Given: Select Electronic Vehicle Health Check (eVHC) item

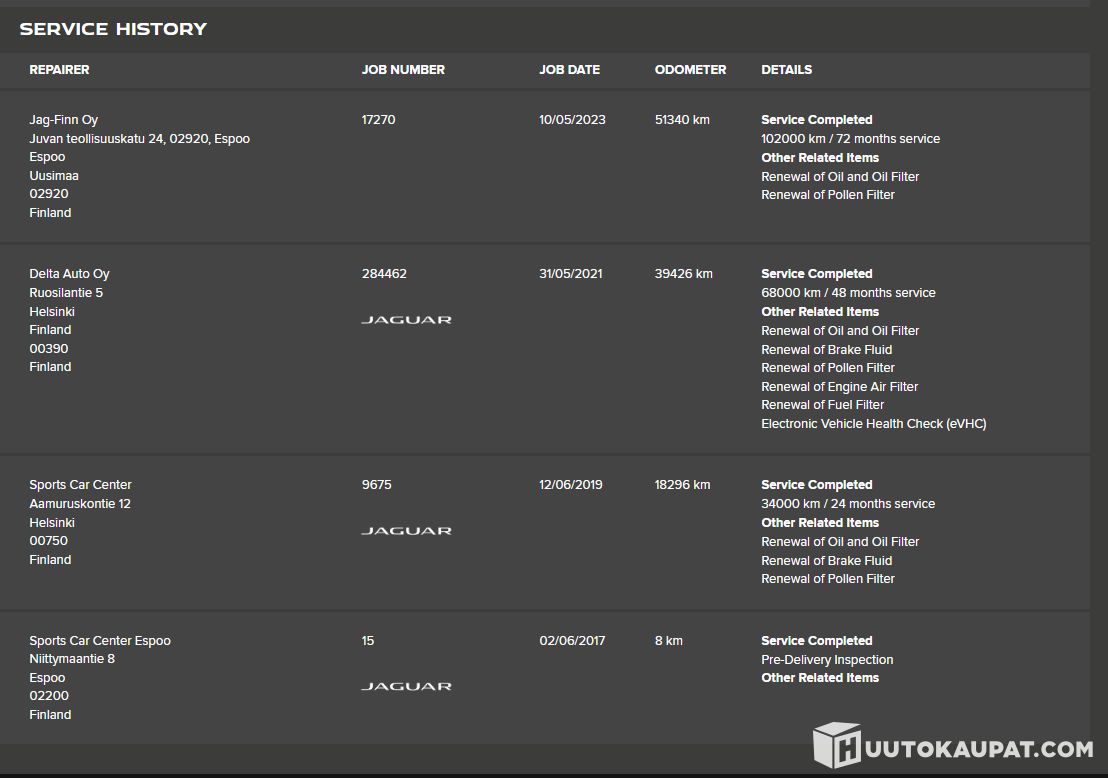Looking at the screenshot, I should tap(873, 424).
